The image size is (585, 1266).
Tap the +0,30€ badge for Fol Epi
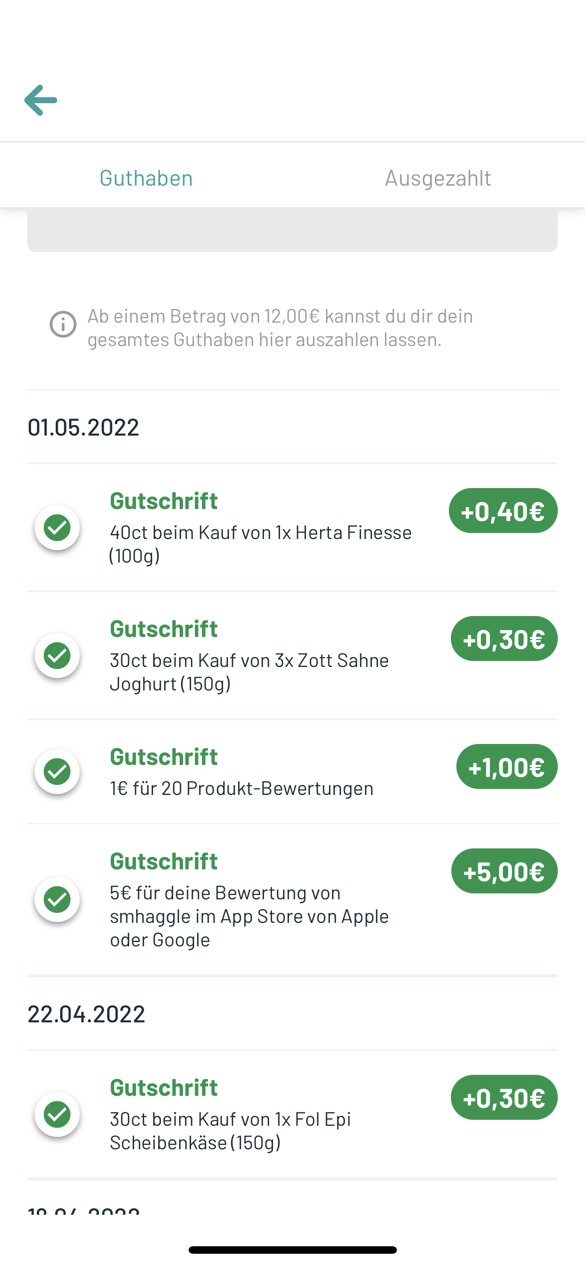[x=504, y=1098]
